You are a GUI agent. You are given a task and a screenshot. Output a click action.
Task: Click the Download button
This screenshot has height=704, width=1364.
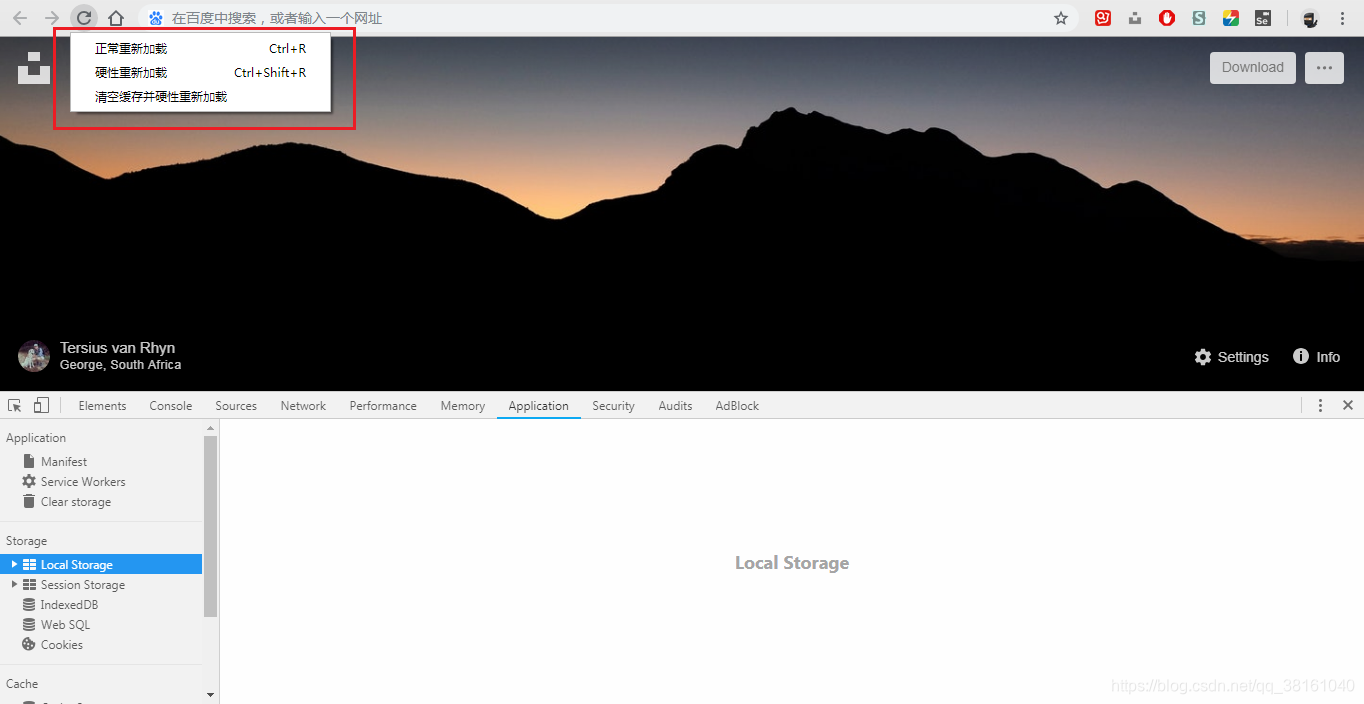[x=1253, y=68]
